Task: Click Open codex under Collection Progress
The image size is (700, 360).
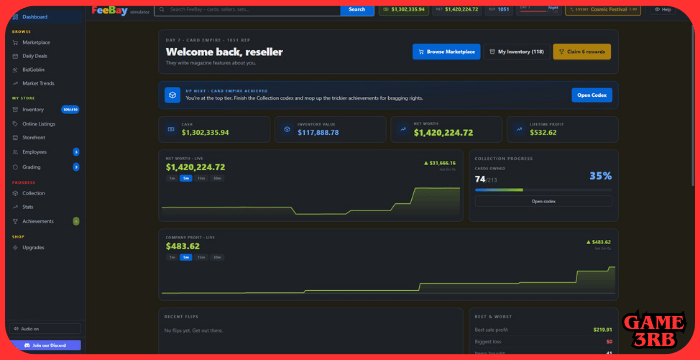Action: (543, 201)
